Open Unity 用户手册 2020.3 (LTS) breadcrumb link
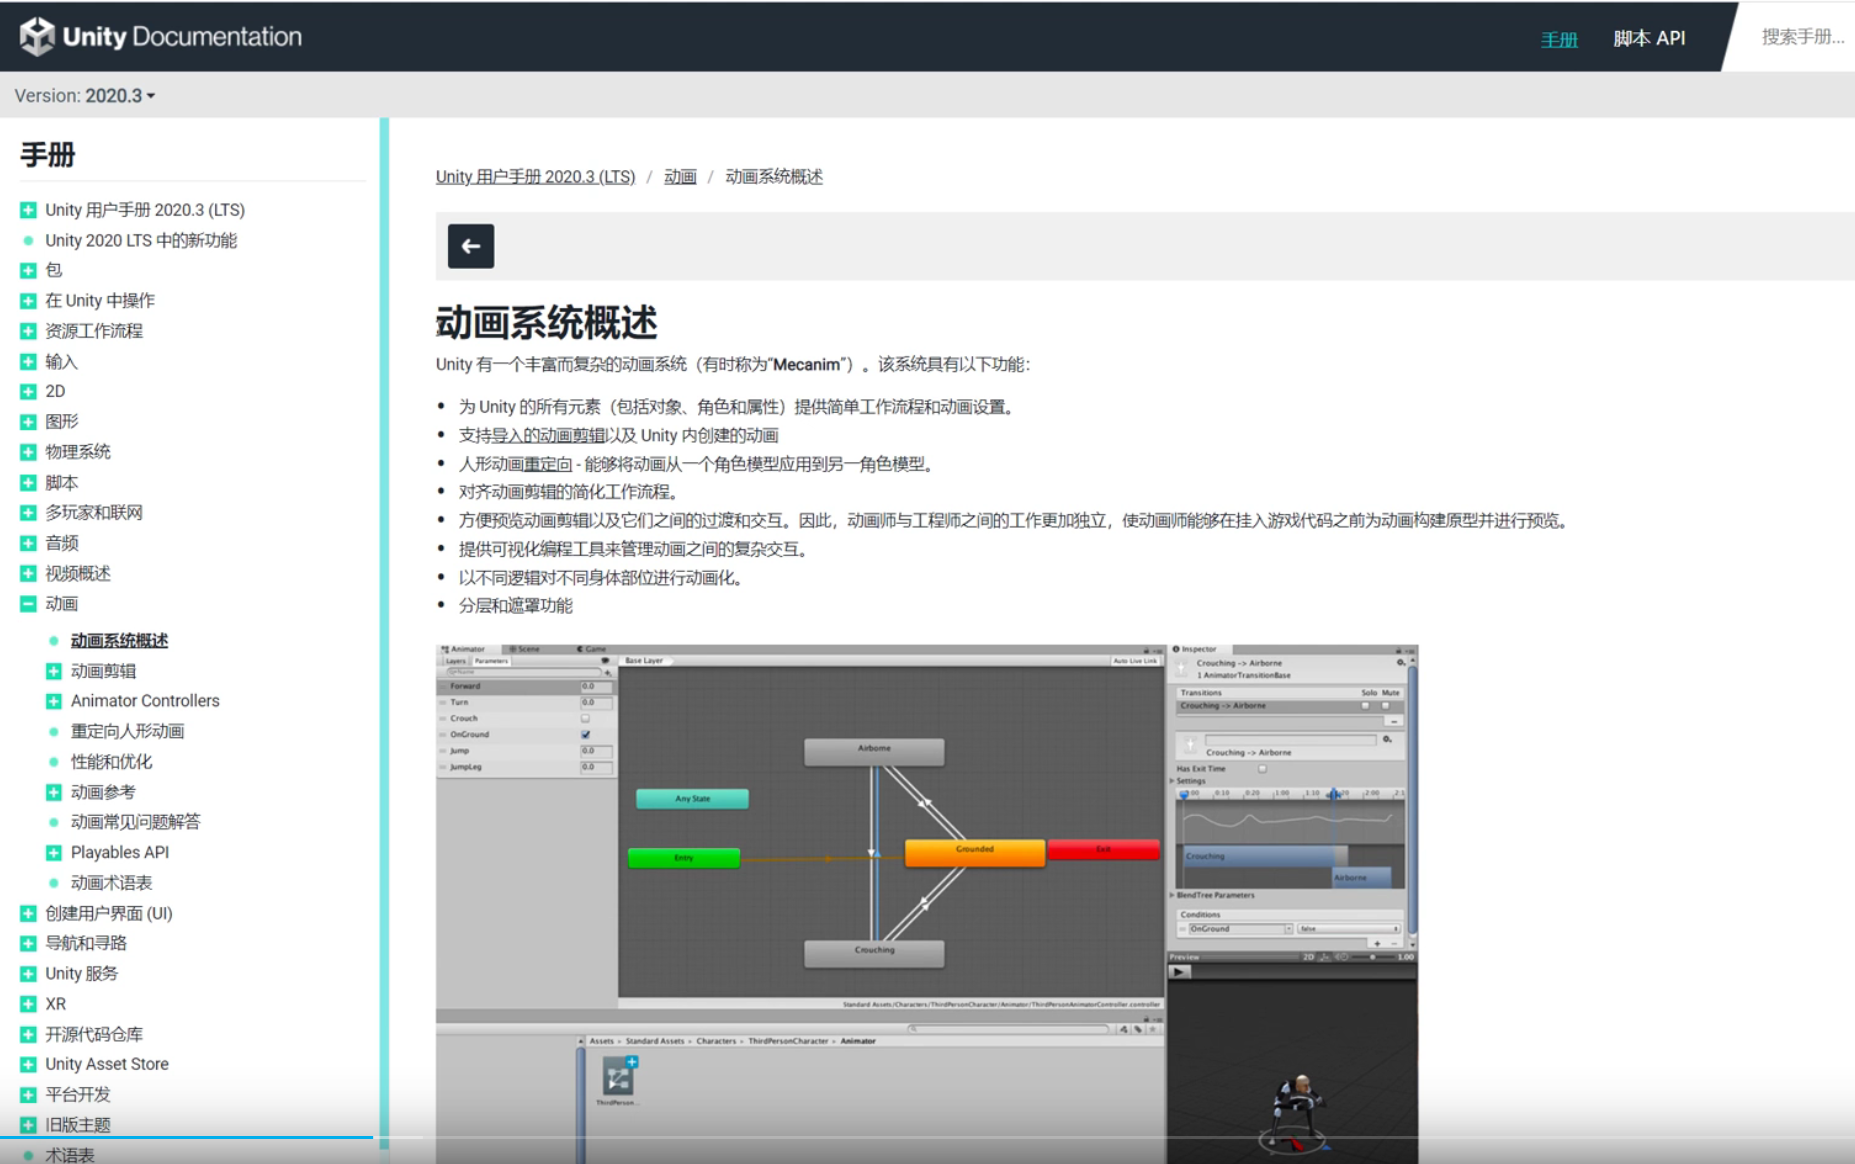Viewport: 1855px width, 1164px height. (x=535, y=177)
